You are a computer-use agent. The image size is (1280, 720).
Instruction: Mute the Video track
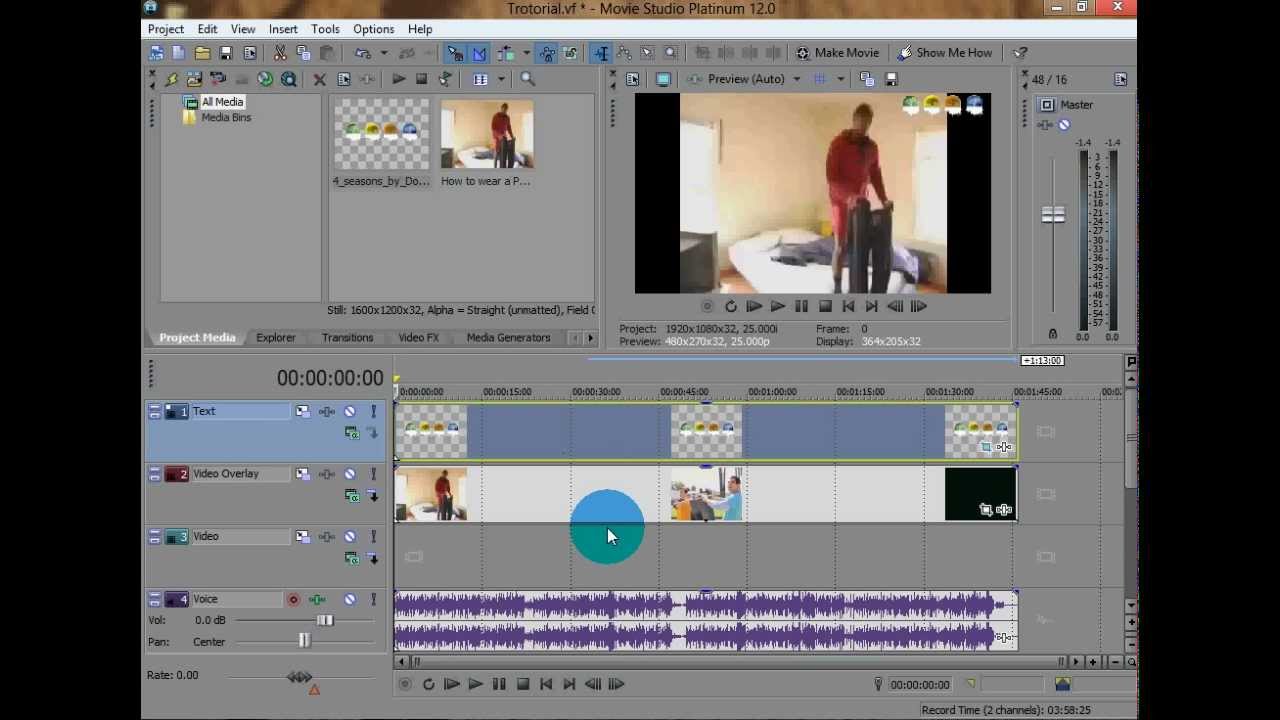350,537
